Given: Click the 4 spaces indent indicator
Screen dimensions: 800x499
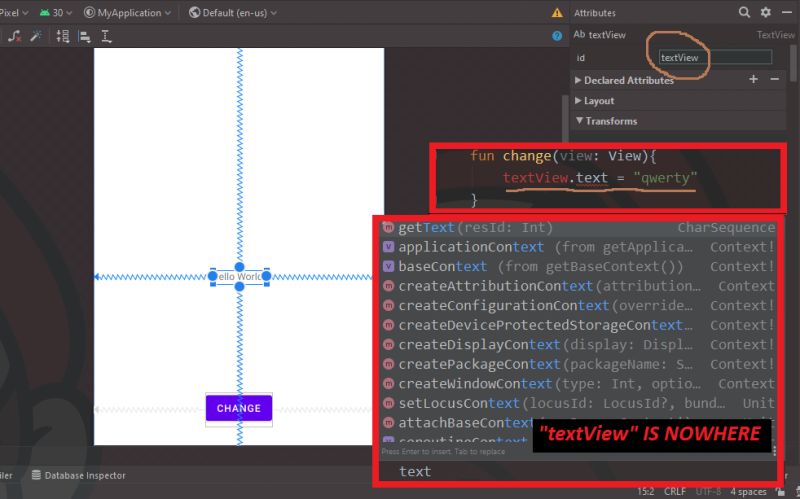Looking at the screenshot, I should click(x=748, y=491).
